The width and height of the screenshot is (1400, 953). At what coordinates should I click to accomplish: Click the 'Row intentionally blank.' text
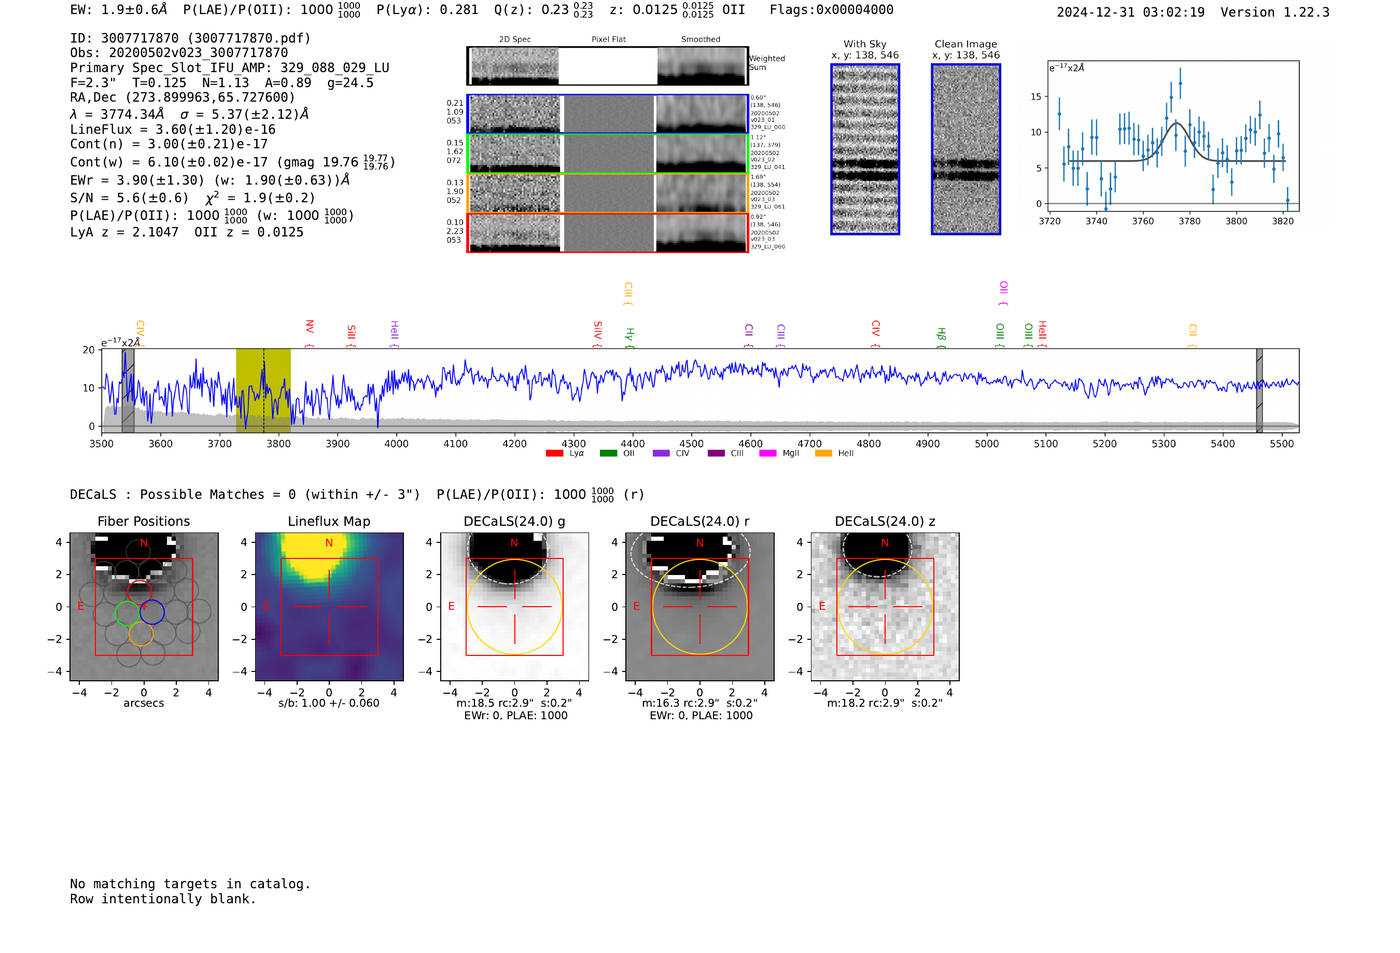(x=163, y=899)
